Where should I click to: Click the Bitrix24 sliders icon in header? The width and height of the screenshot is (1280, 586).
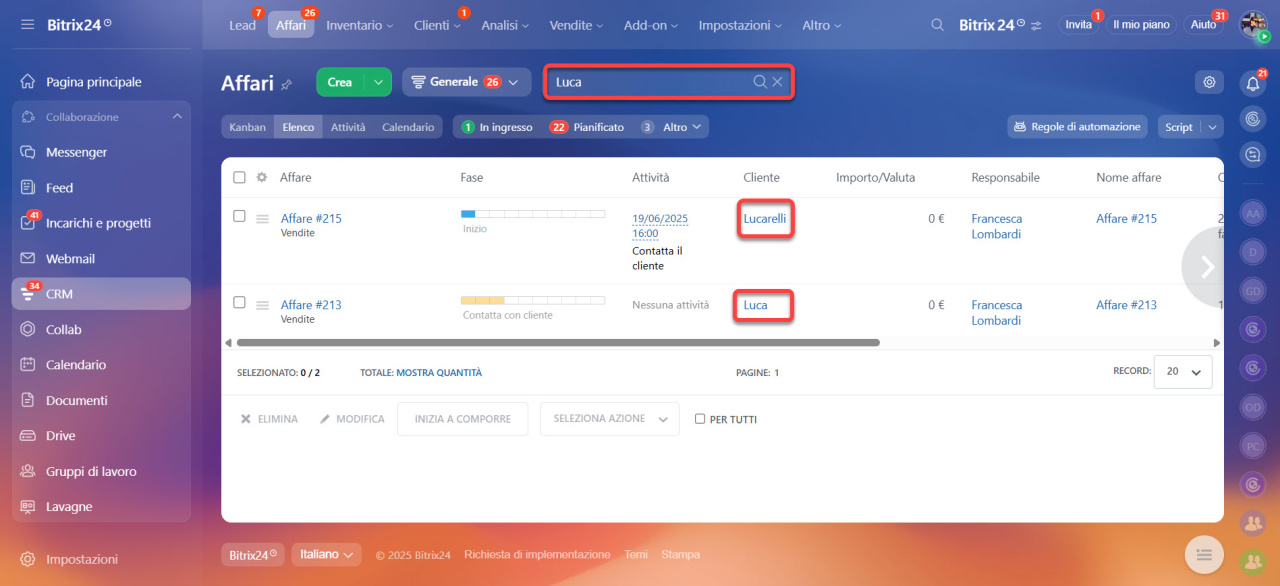pos(1036,25)
